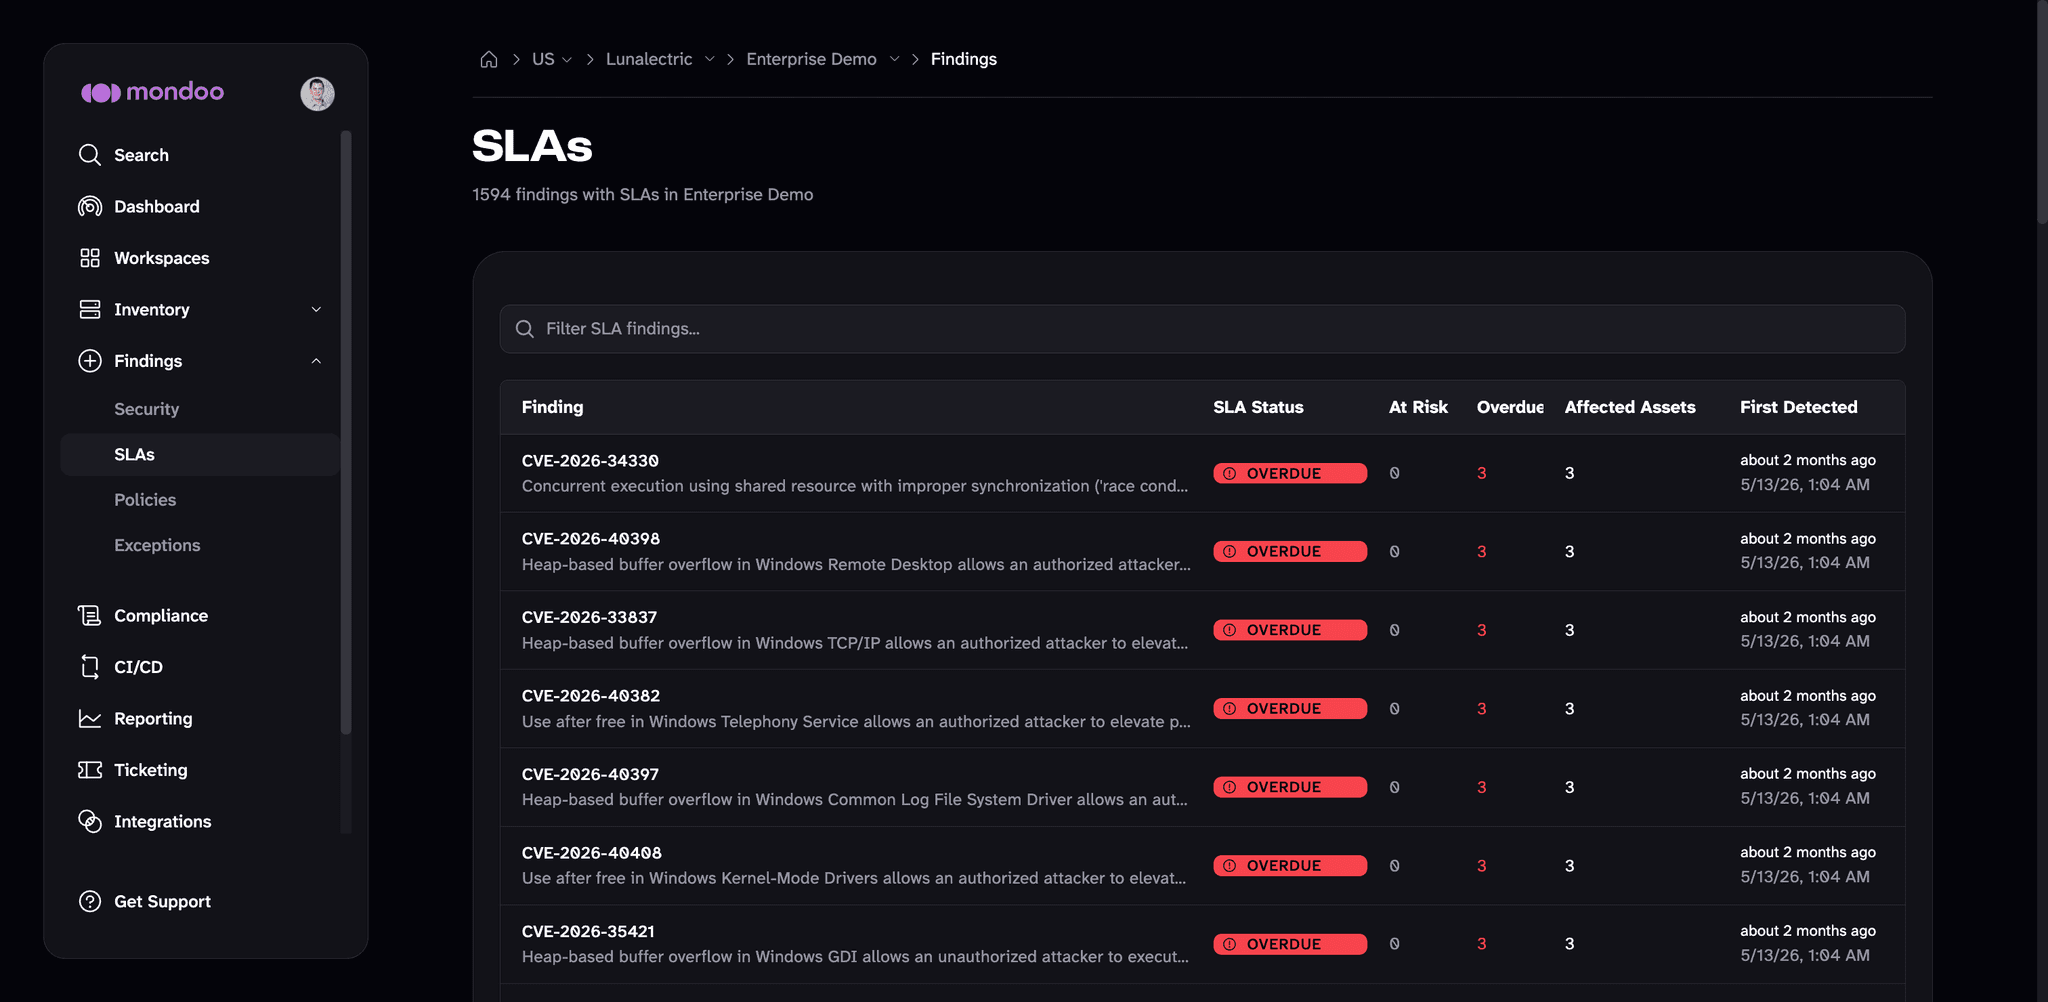The height and width of the screenshot is (1002, 2048).
Task: Click the Inventory server icon
Action: pos(90,309)
